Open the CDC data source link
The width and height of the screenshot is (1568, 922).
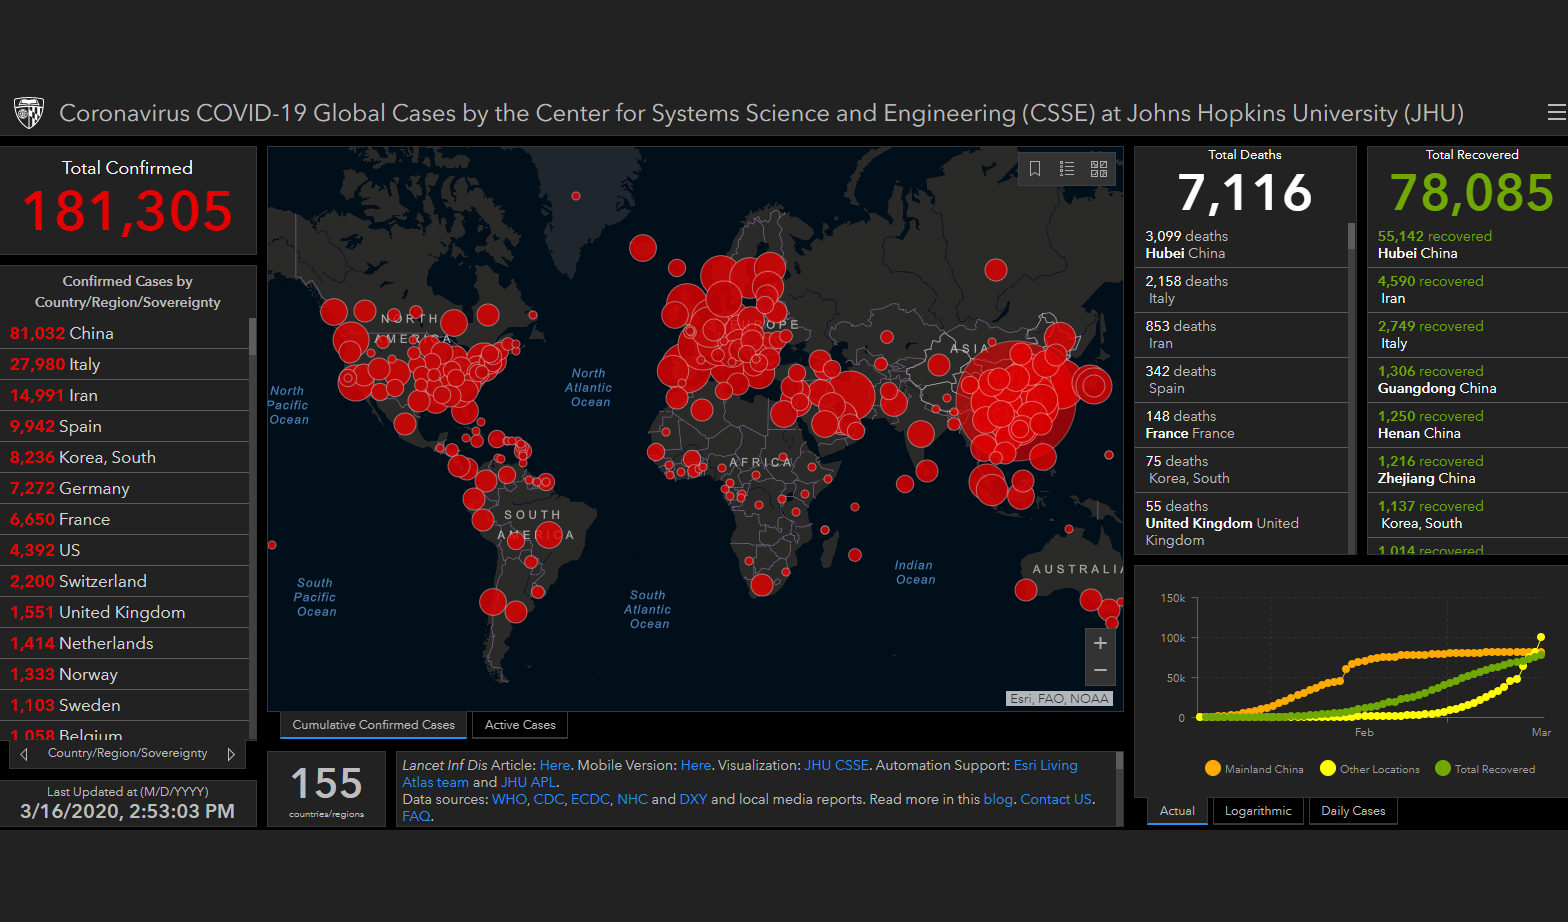click(548, 799)
